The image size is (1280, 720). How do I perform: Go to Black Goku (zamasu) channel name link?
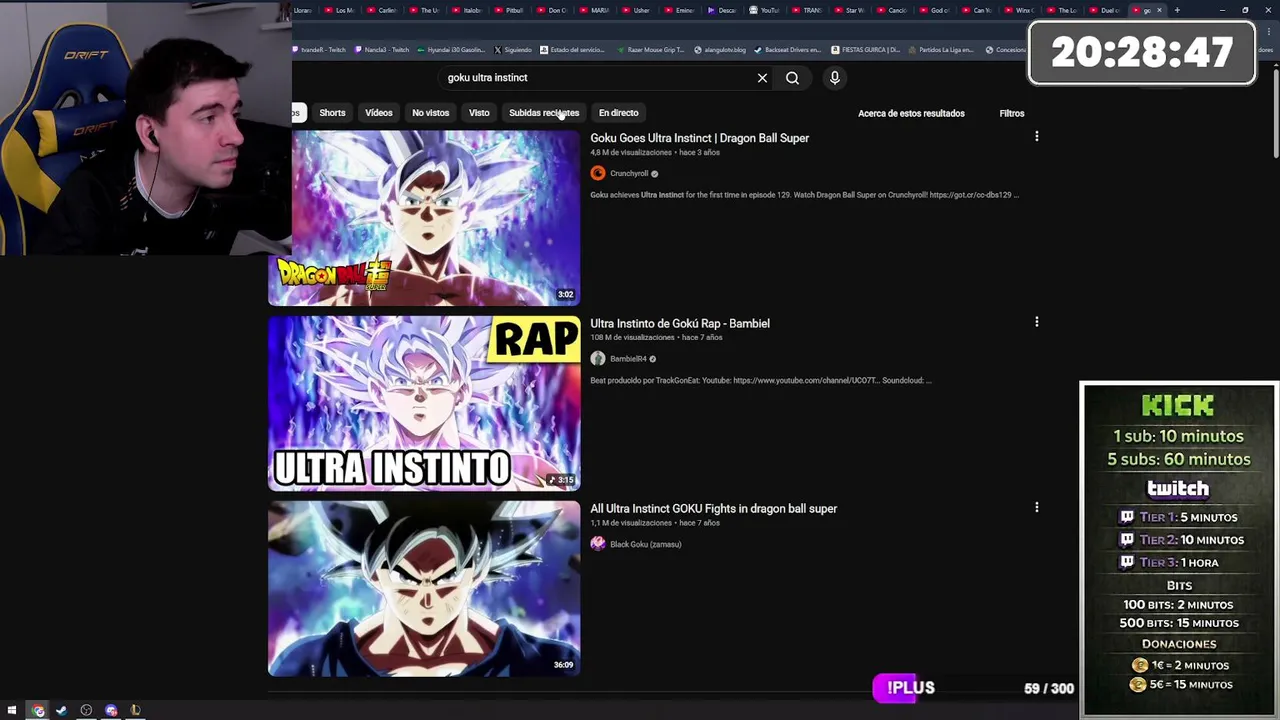pyautogui.click(x=645, y=544)
